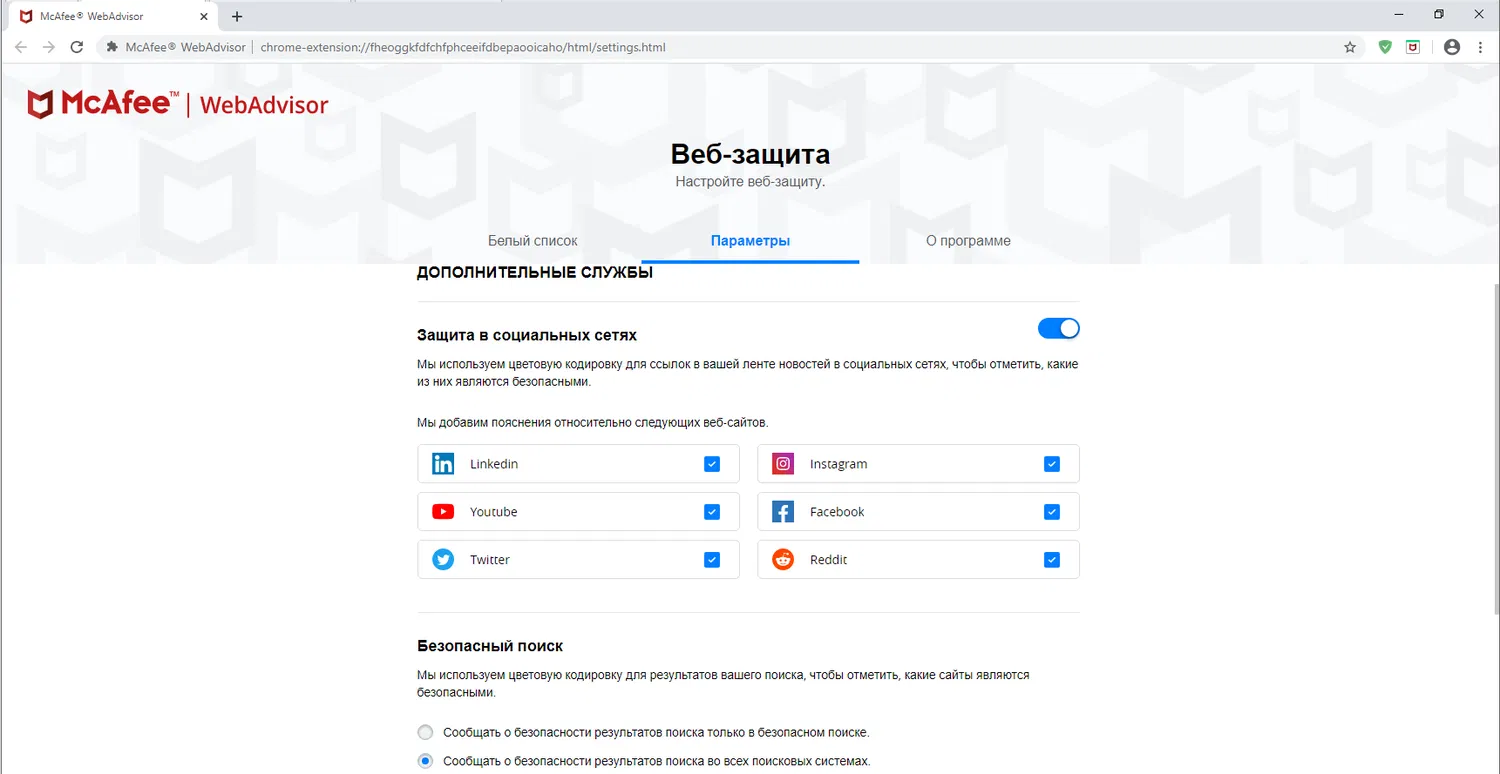
Task: Uncheck the Twitter checkbox
Action: pyautogui.click(x=712, y=560)
